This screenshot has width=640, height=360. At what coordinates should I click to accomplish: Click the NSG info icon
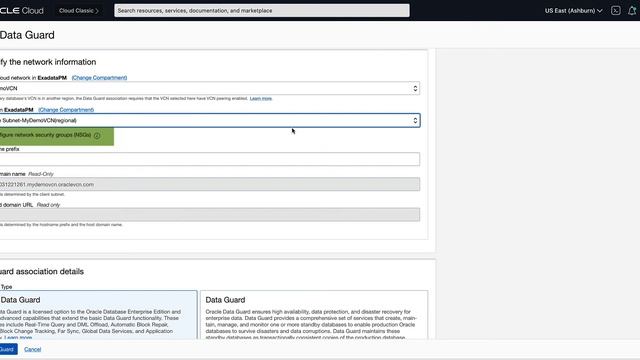coord(97,136)
